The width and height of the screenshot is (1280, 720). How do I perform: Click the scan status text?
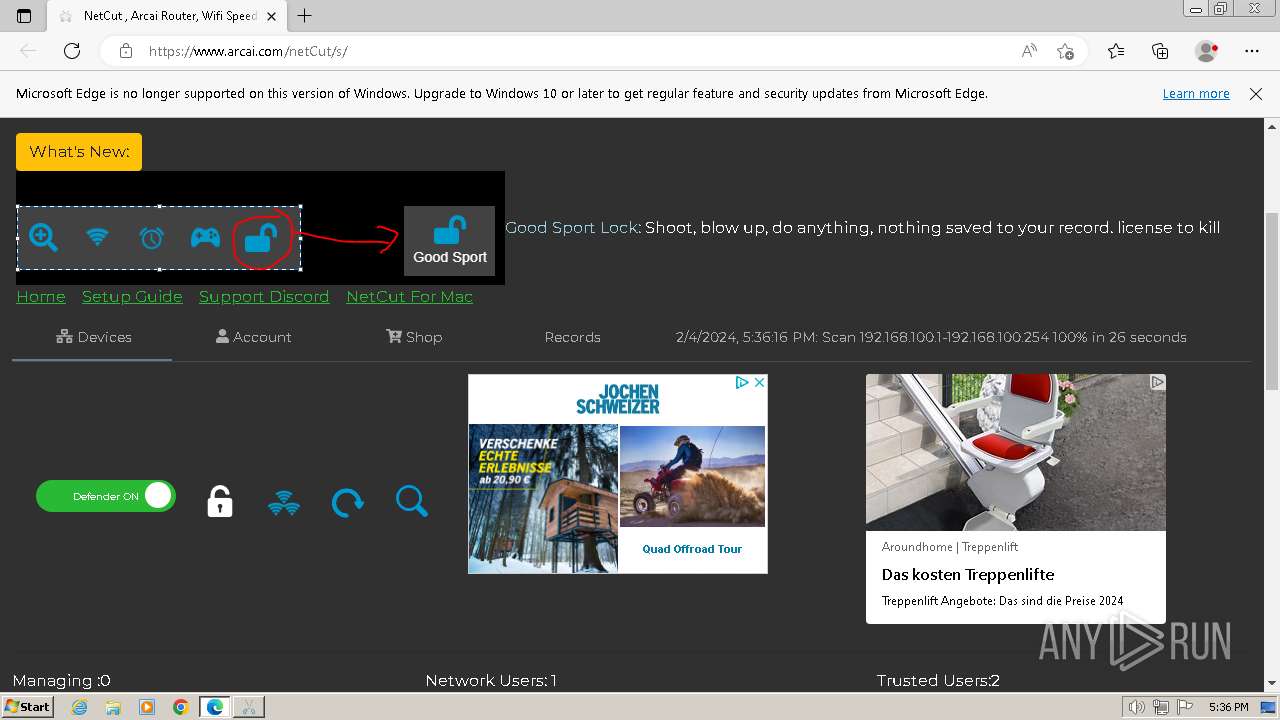(931, 337)
